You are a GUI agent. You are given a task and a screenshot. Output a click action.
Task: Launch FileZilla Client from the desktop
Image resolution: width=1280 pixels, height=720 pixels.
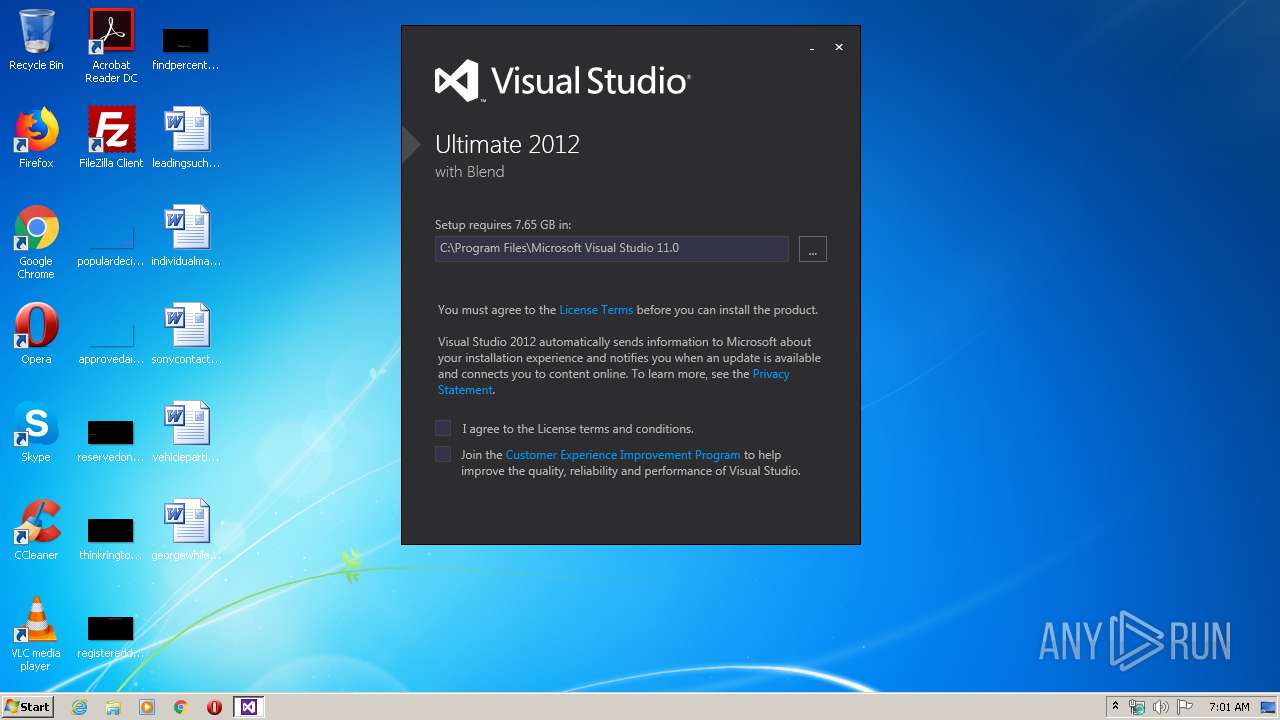click(111, 138)
